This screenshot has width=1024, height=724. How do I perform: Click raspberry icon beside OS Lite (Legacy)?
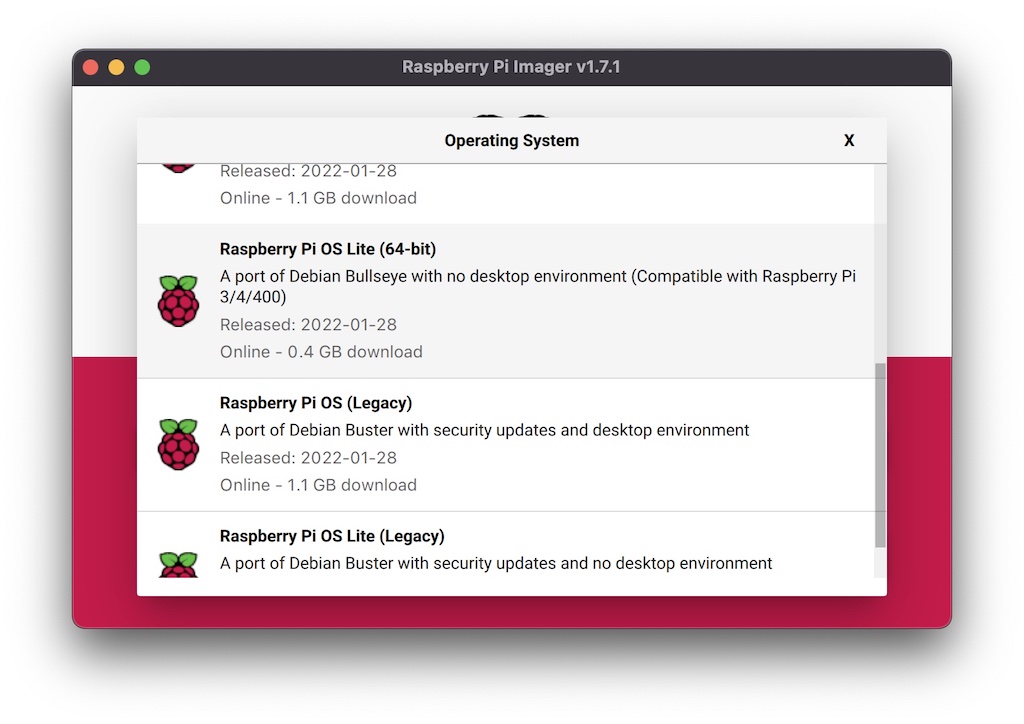[178, 565]
